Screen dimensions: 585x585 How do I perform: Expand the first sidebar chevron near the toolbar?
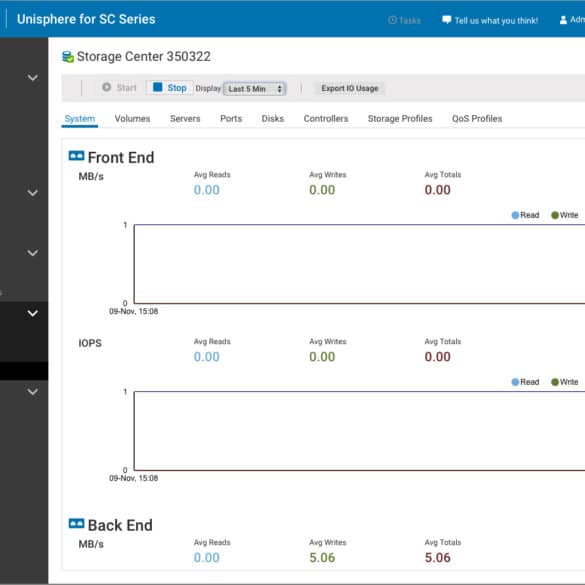coord(33,78)
